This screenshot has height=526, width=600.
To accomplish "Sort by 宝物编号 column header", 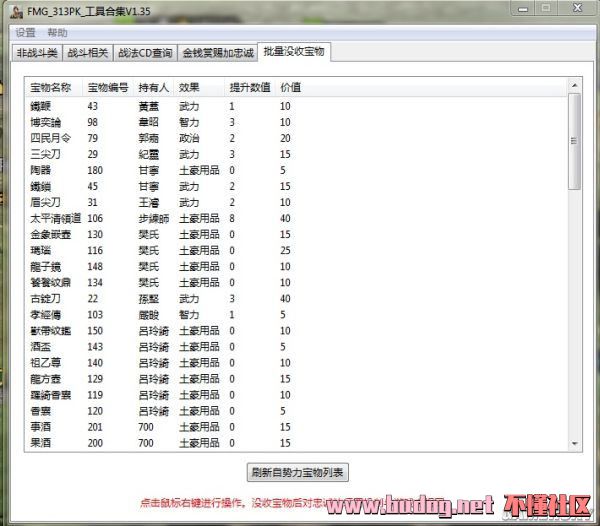I will [108, 88].
